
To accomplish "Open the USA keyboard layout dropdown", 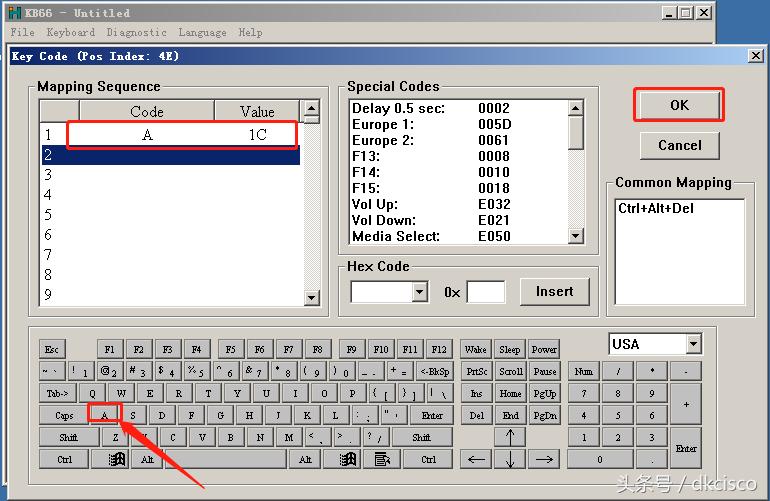I will tap(693, 344).
